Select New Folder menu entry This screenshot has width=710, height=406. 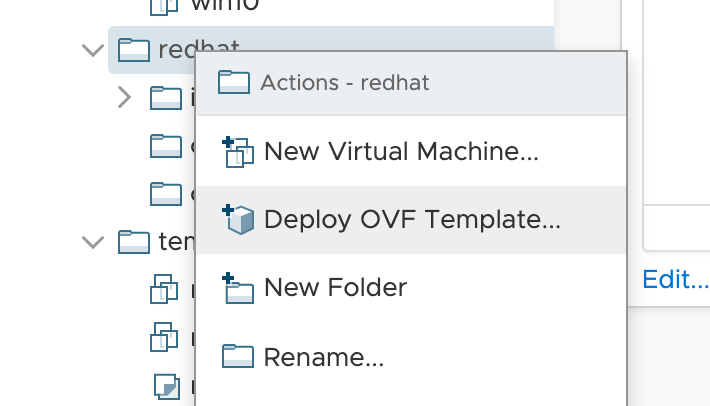coord(335,288)
